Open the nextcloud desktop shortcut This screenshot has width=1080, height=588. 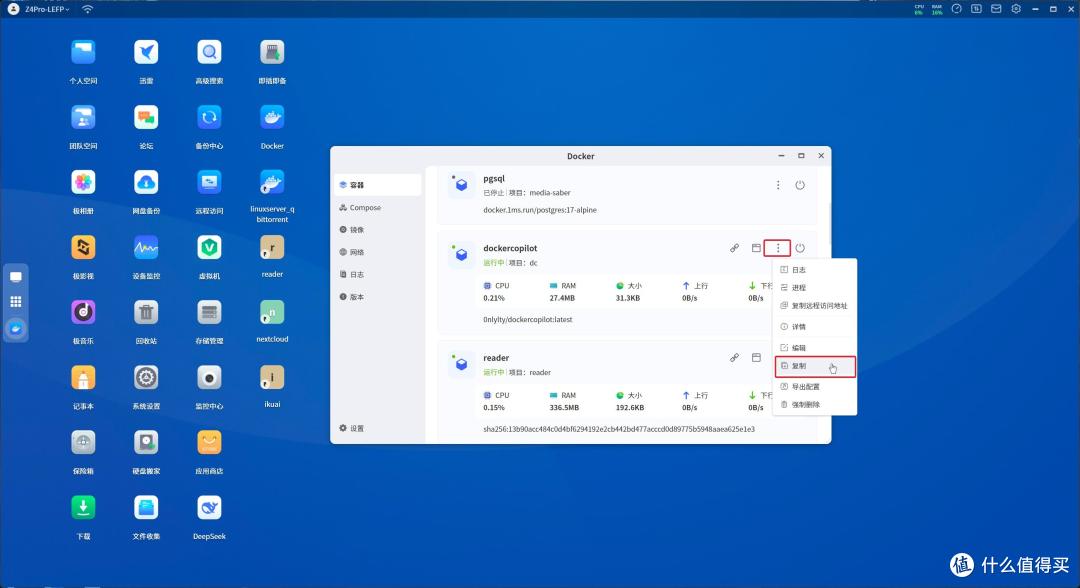pyautogui.click(x=272, y=313)
